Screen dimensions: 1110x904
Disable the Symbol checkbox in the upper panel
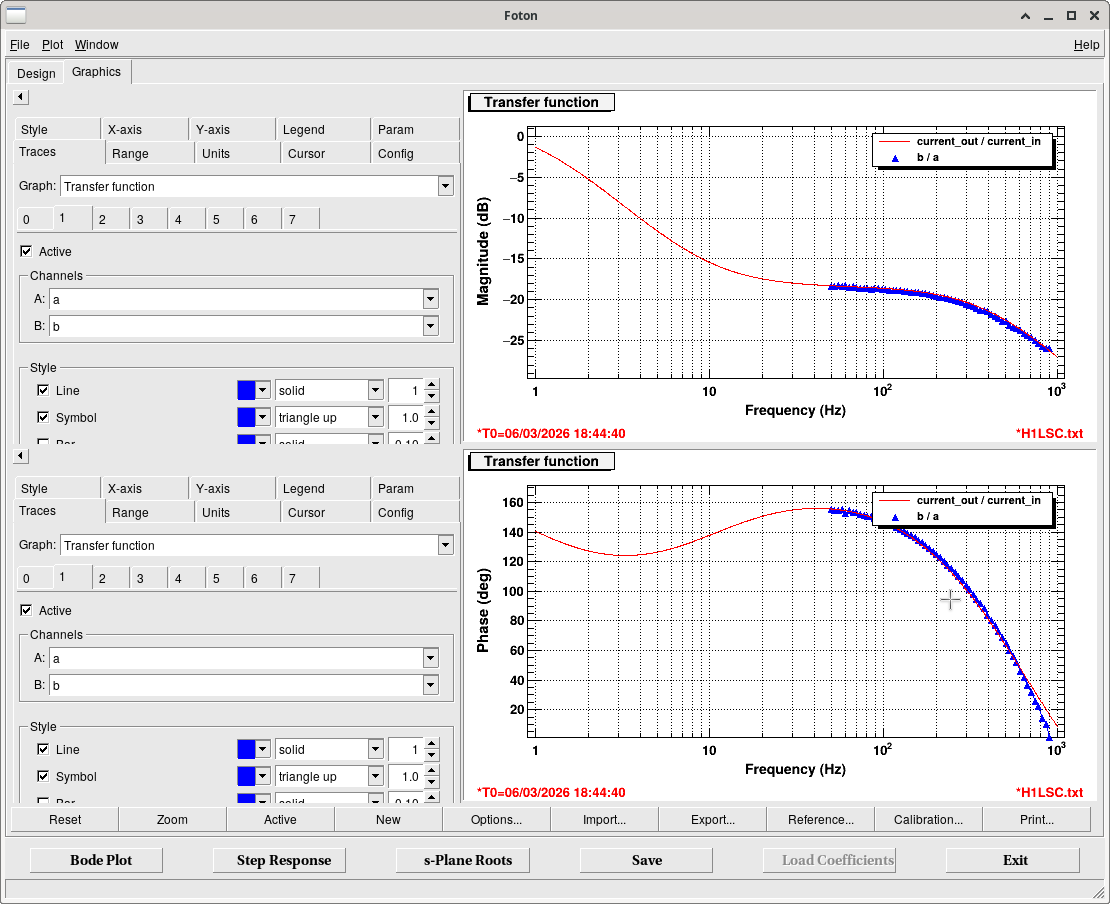pos(43,417)
